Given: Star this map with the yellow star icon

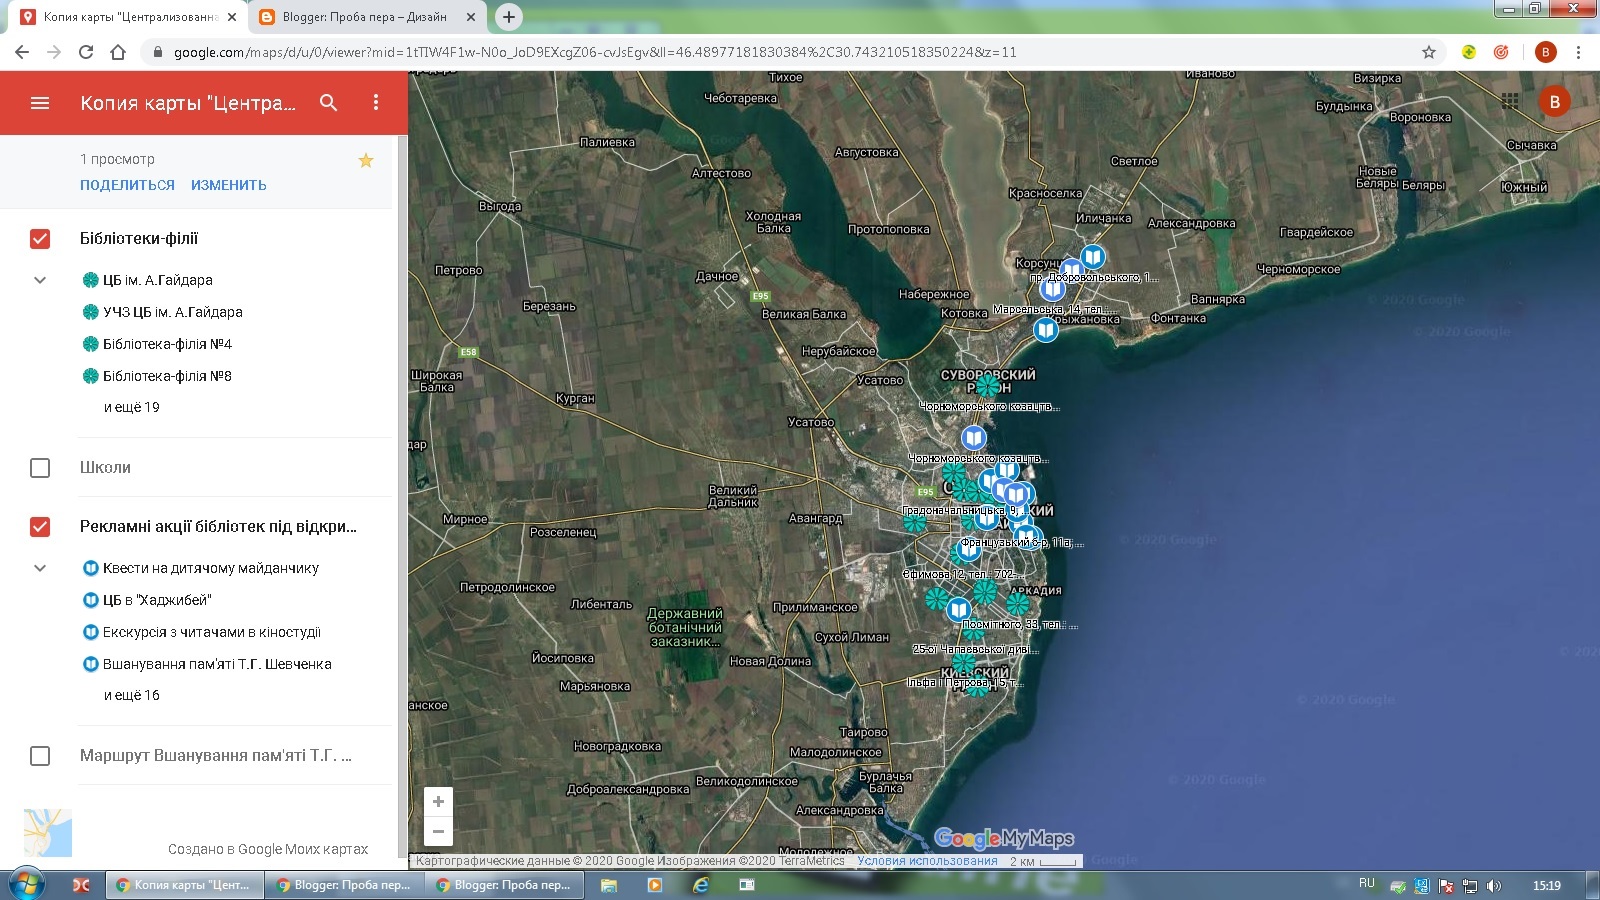Looking at the screenshot, I should [366, 160].
